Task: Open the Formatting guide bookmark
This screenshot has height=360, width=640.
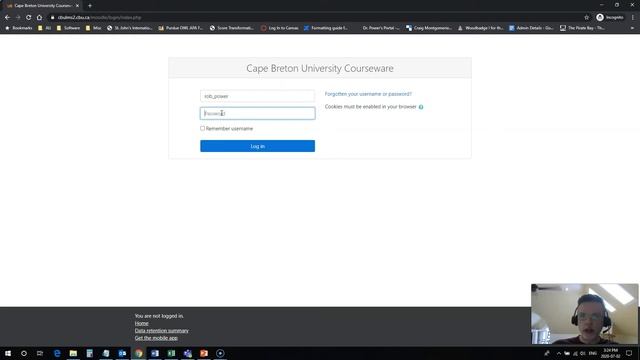Action: click(x=326, y=28)
